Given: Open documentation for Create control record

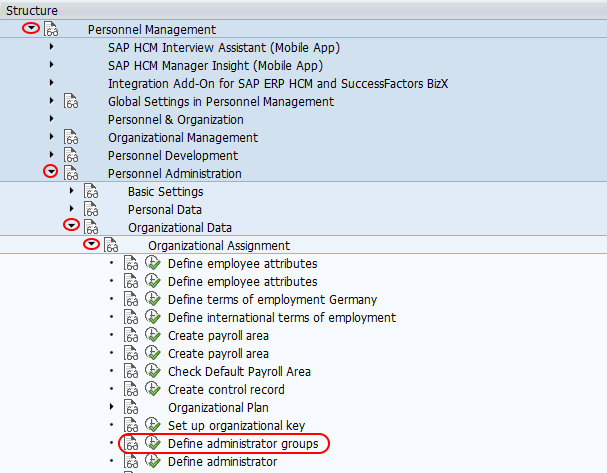Looking at the screenshot, I should pos(131,389).
